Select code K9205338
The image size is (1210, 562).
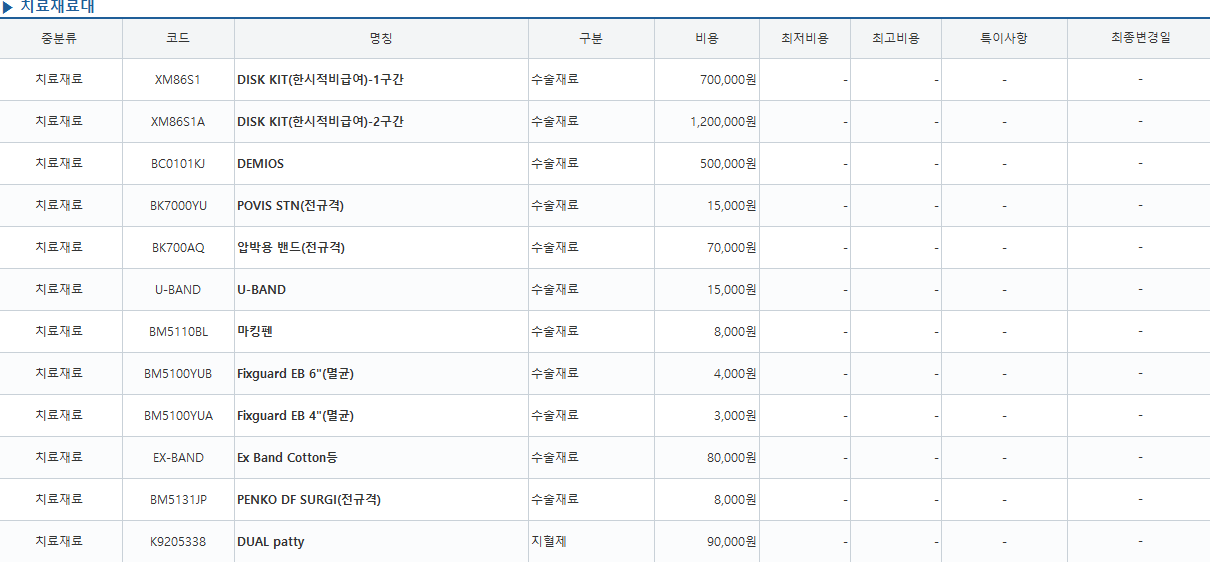(x=178, y=542)
